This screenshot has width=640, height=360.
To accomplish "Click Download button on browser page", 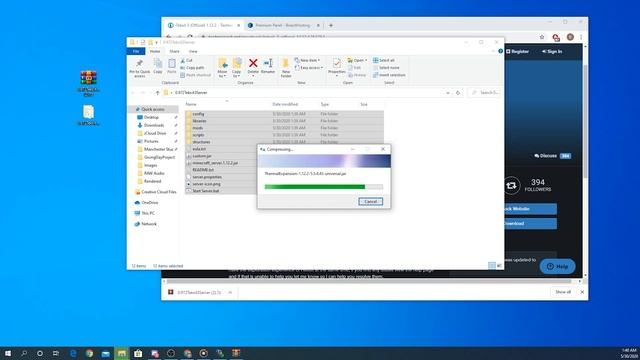I will [x=530, y=224].
